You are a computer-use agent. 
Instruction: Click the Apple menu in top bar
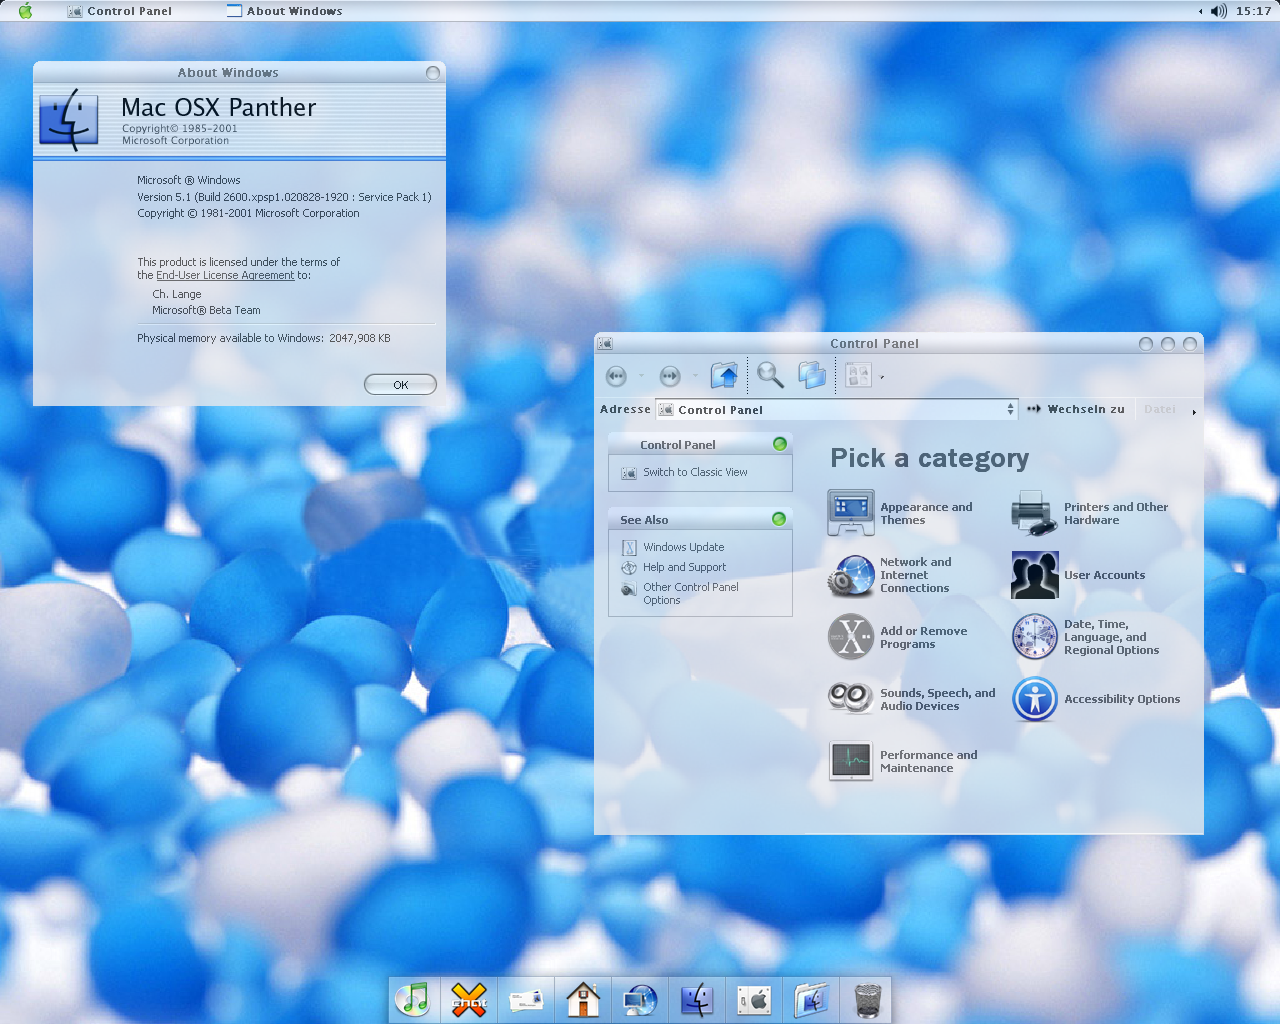(x=26, y=11)
